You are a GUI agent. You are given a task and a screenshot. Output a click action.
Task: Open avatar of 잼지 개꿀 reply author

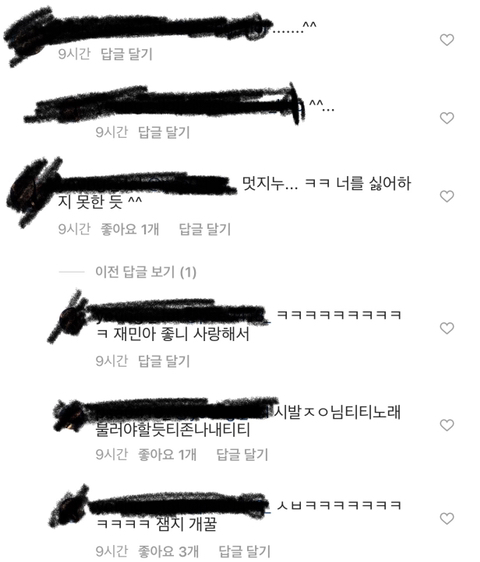click(72, 508)
